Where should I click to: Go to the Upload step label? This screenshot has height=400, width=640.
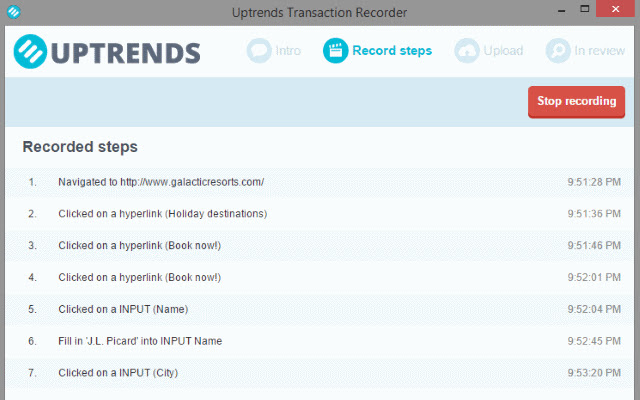tap(503, 51)
